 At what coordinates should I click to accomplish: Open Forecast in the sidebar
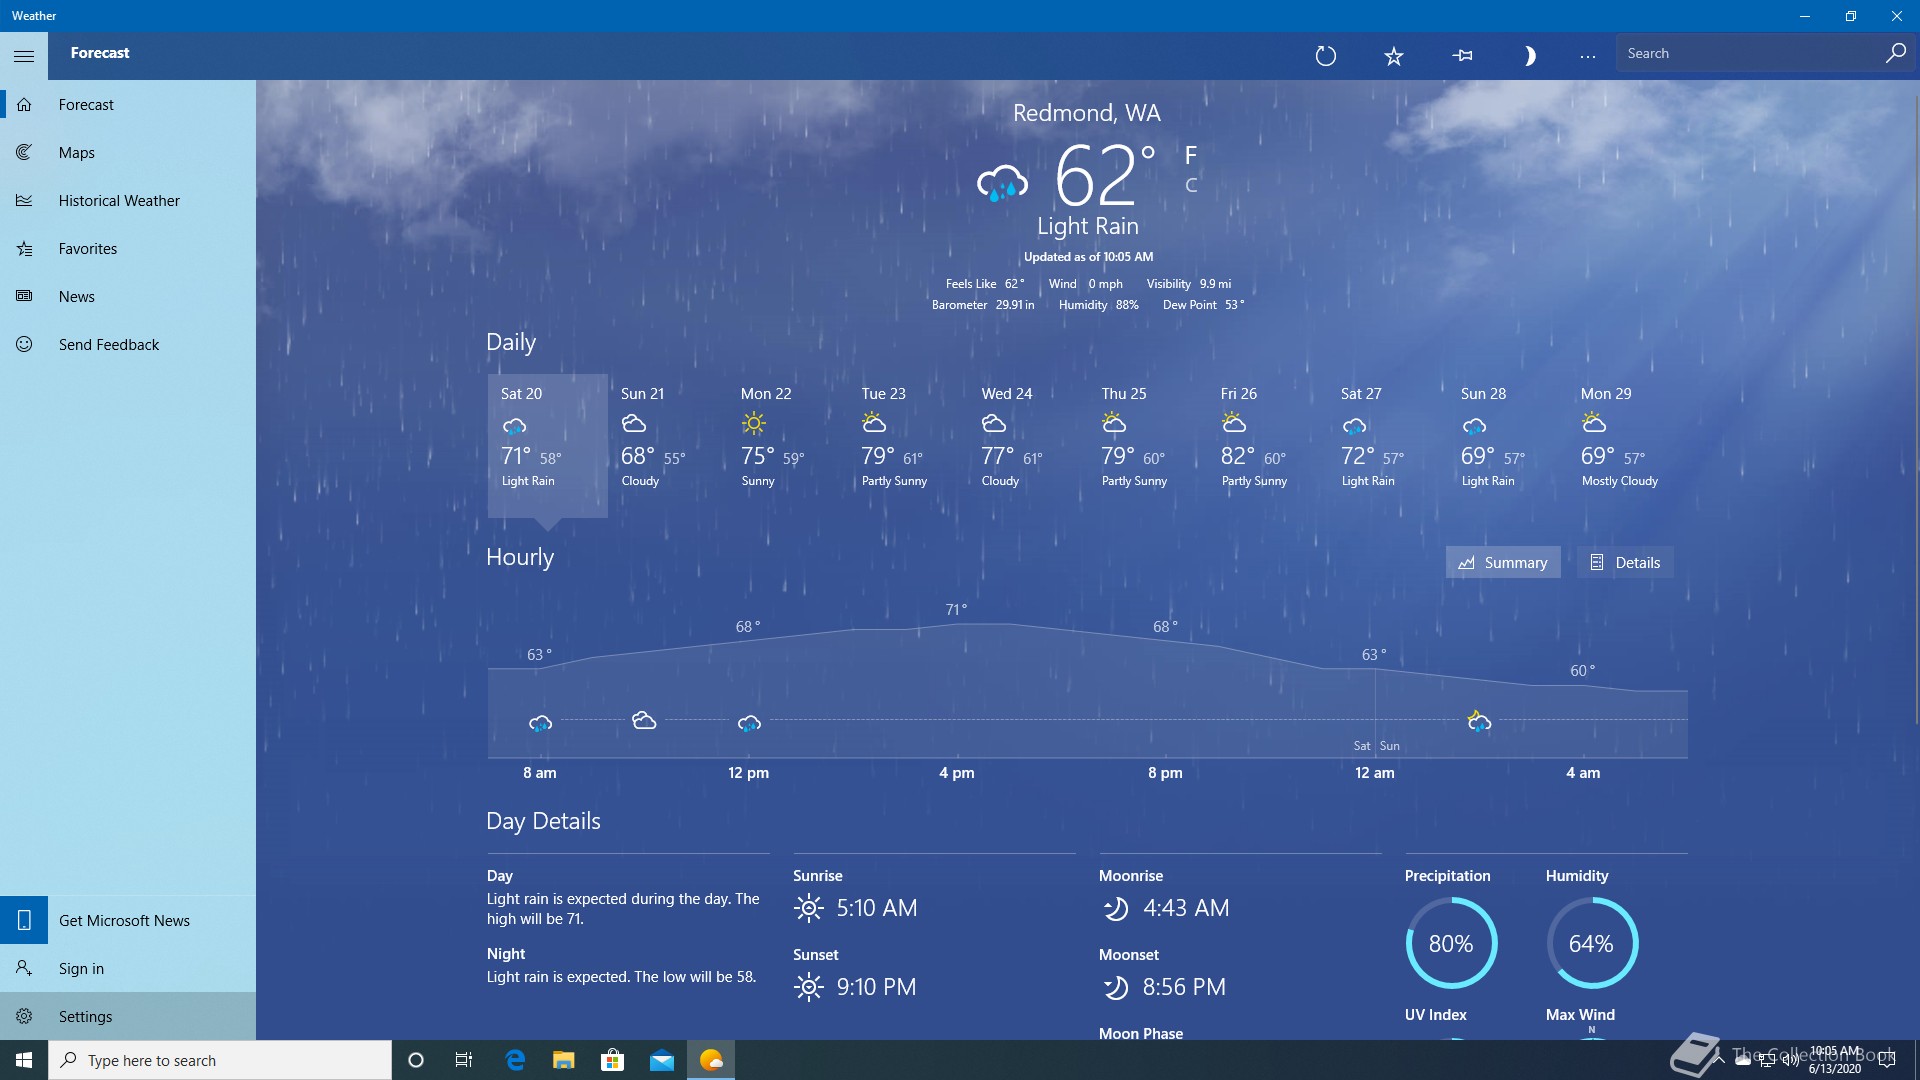[128, 104]
